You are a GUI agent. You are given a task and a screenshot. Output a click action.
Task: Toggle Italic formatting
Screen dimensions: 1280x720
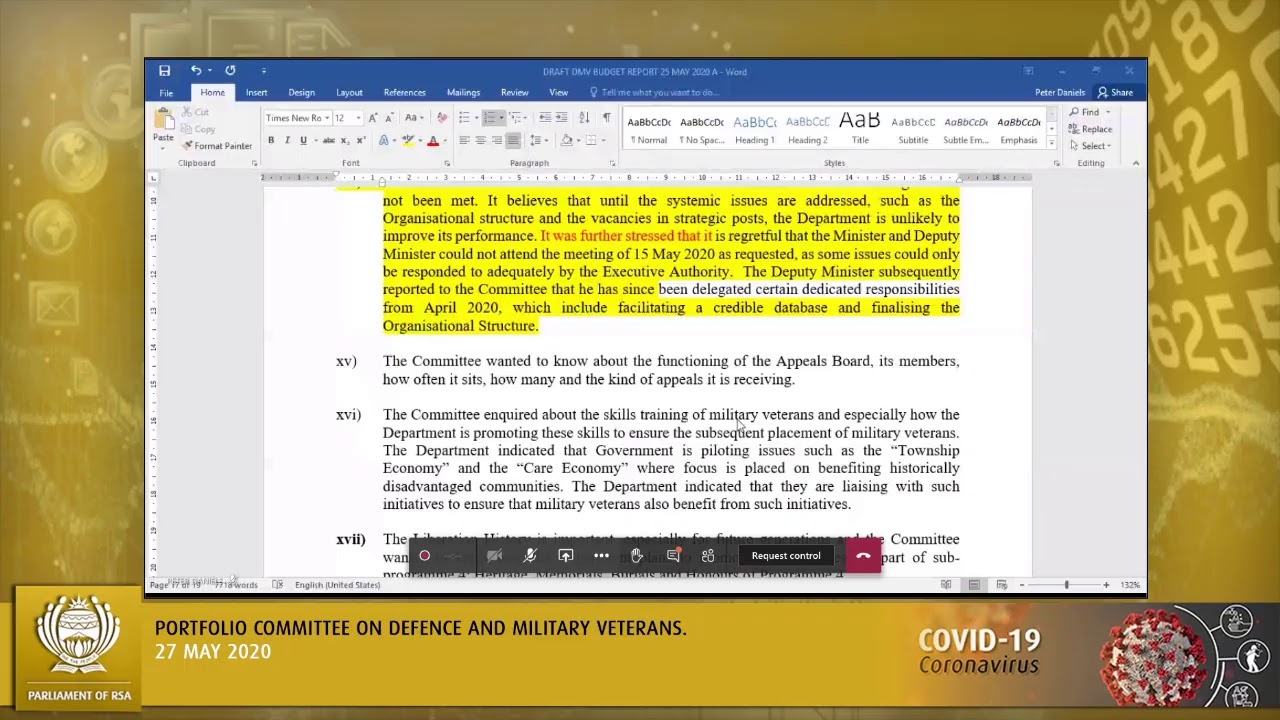287,140
